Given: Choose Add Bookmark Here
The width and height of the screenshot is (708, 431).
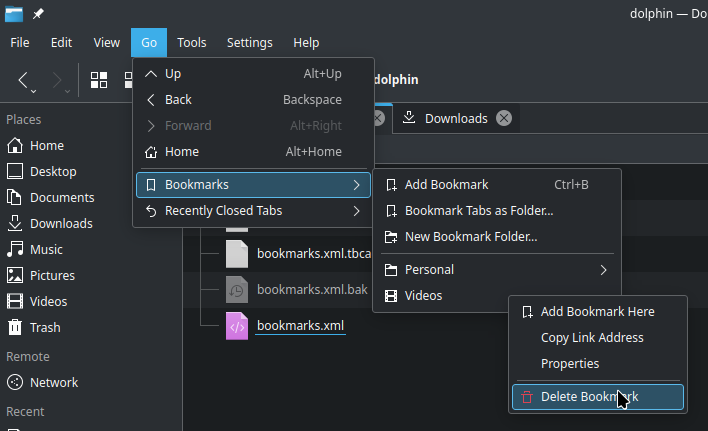Looking at the screenshot, I should (598, 312).
